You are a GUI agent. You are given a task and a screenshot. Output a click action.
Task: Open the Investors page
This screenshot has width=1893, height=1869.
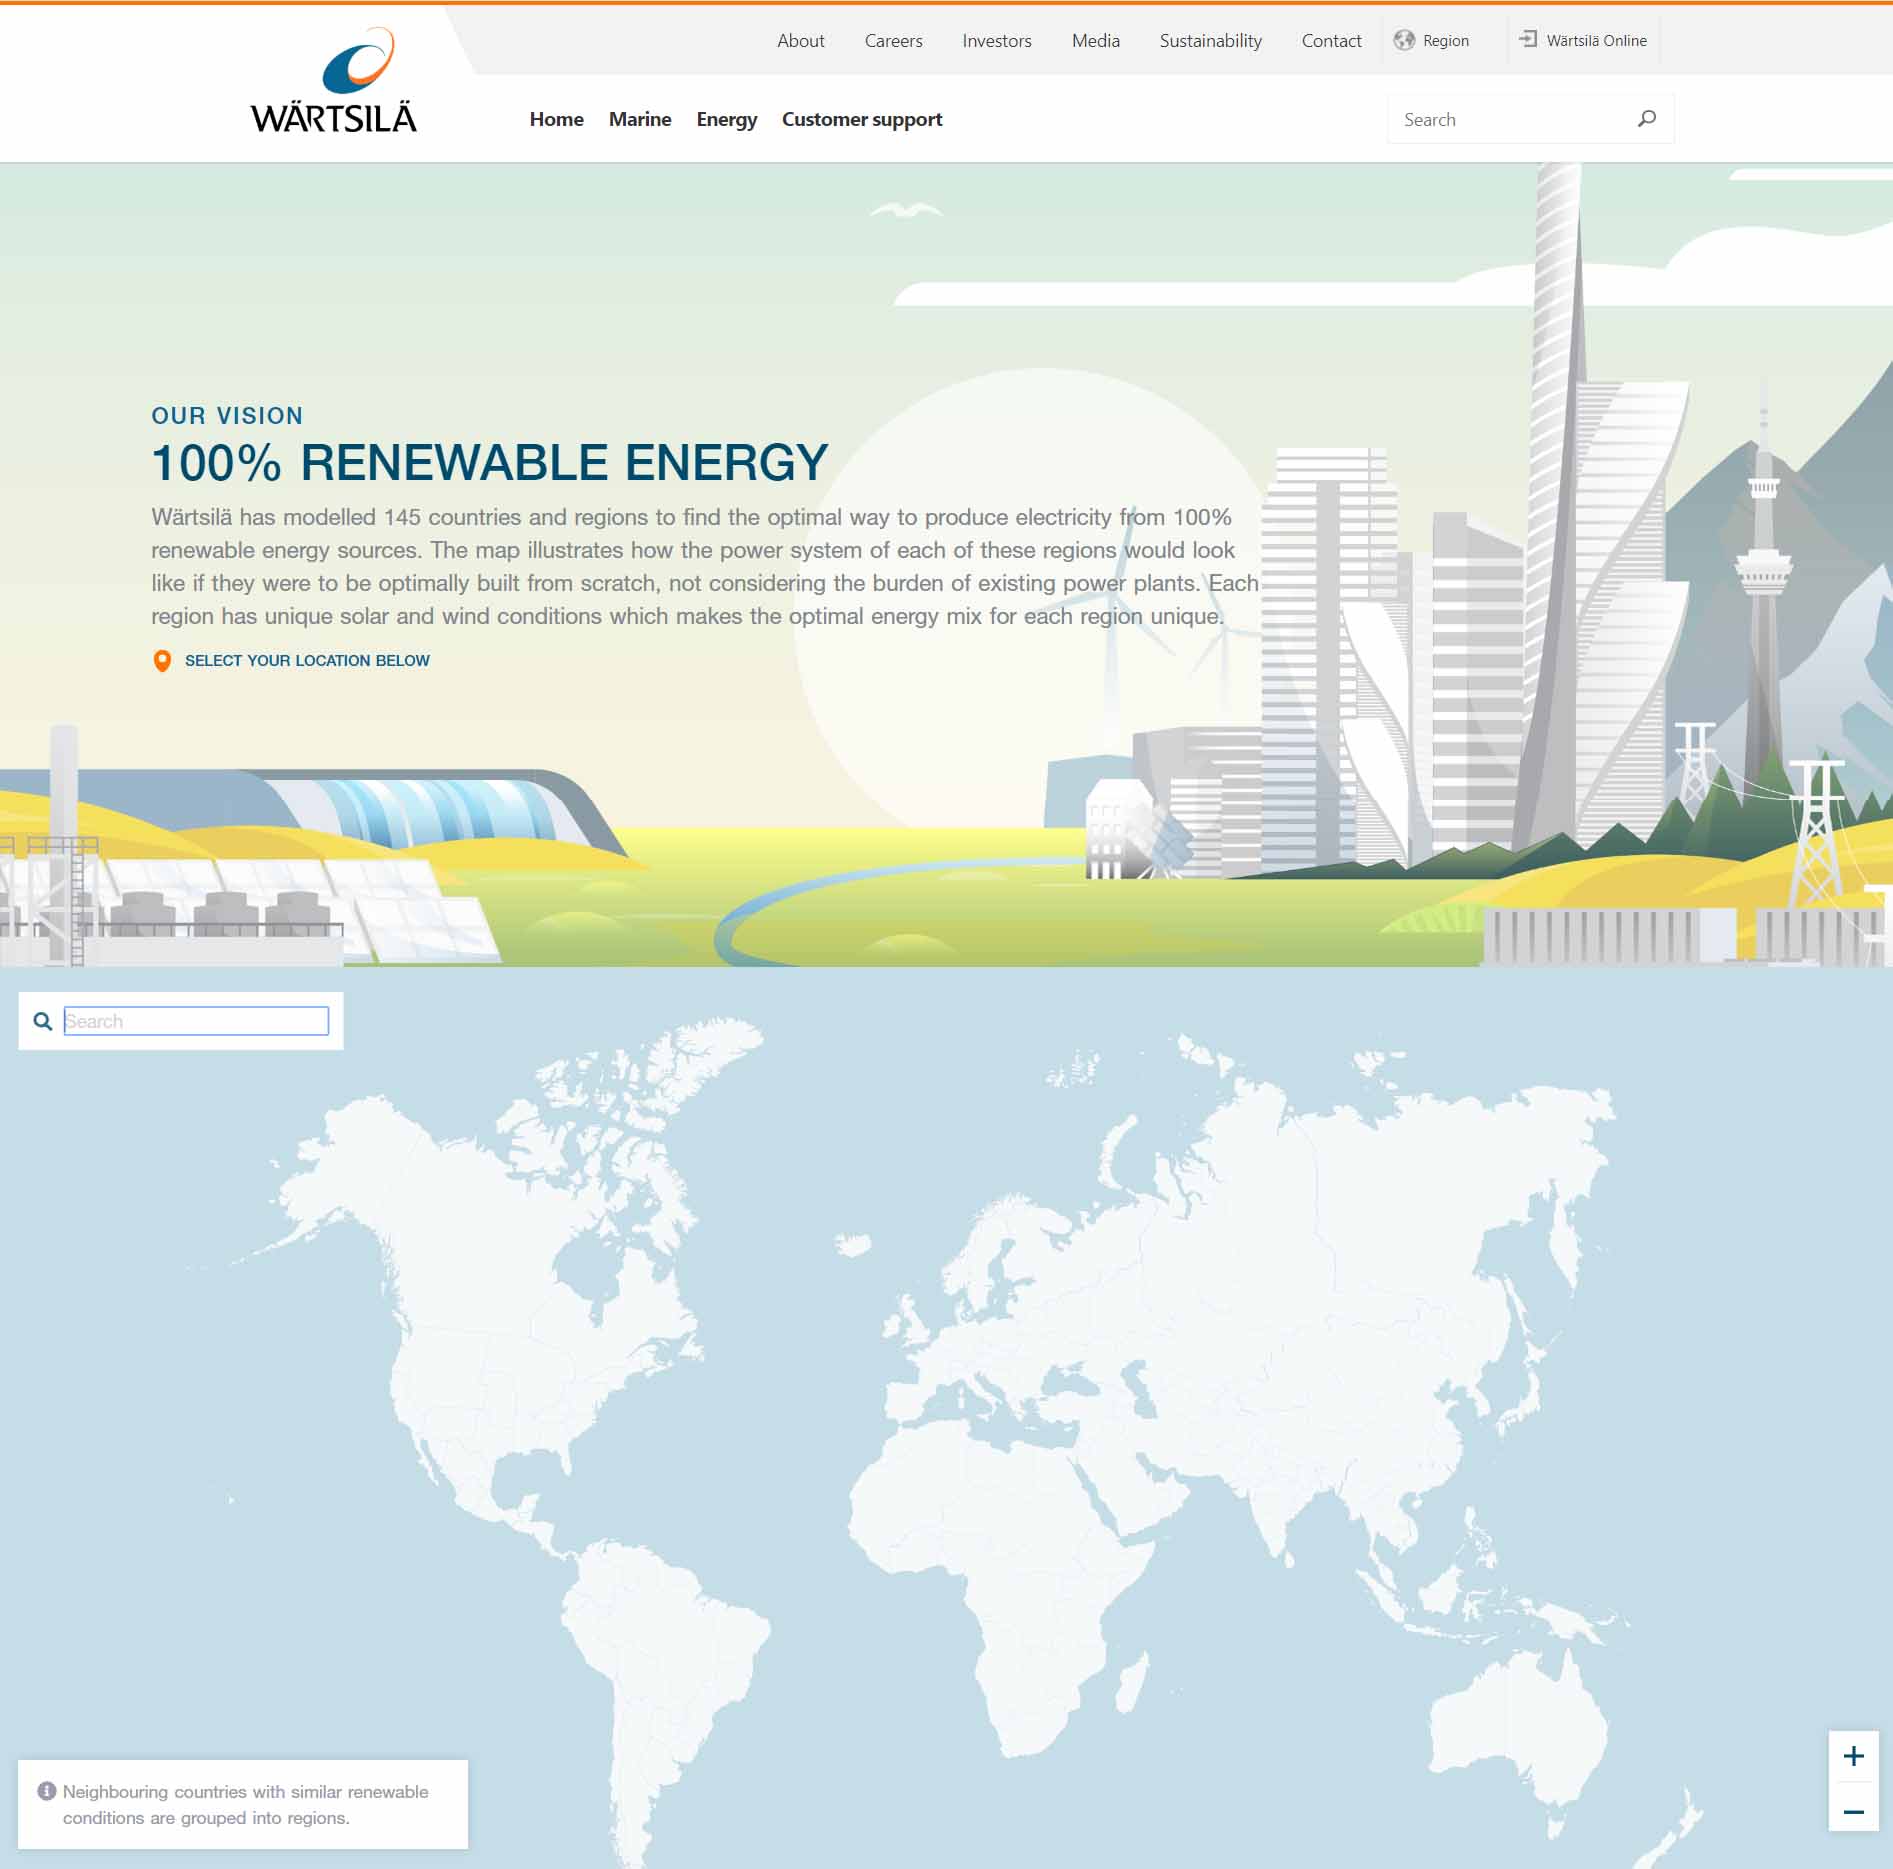996,41
